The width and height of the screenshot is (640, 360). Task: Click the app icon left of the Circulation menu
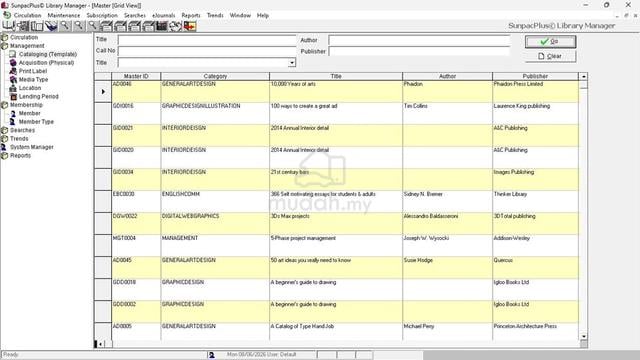click(x=6, y=15)
